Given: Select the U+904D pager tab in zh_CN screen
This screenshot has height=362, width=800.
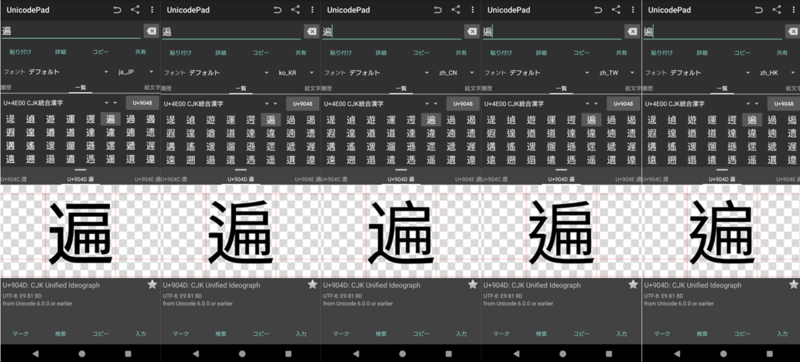Looking at the screenshot, I should tap(401, 179).
